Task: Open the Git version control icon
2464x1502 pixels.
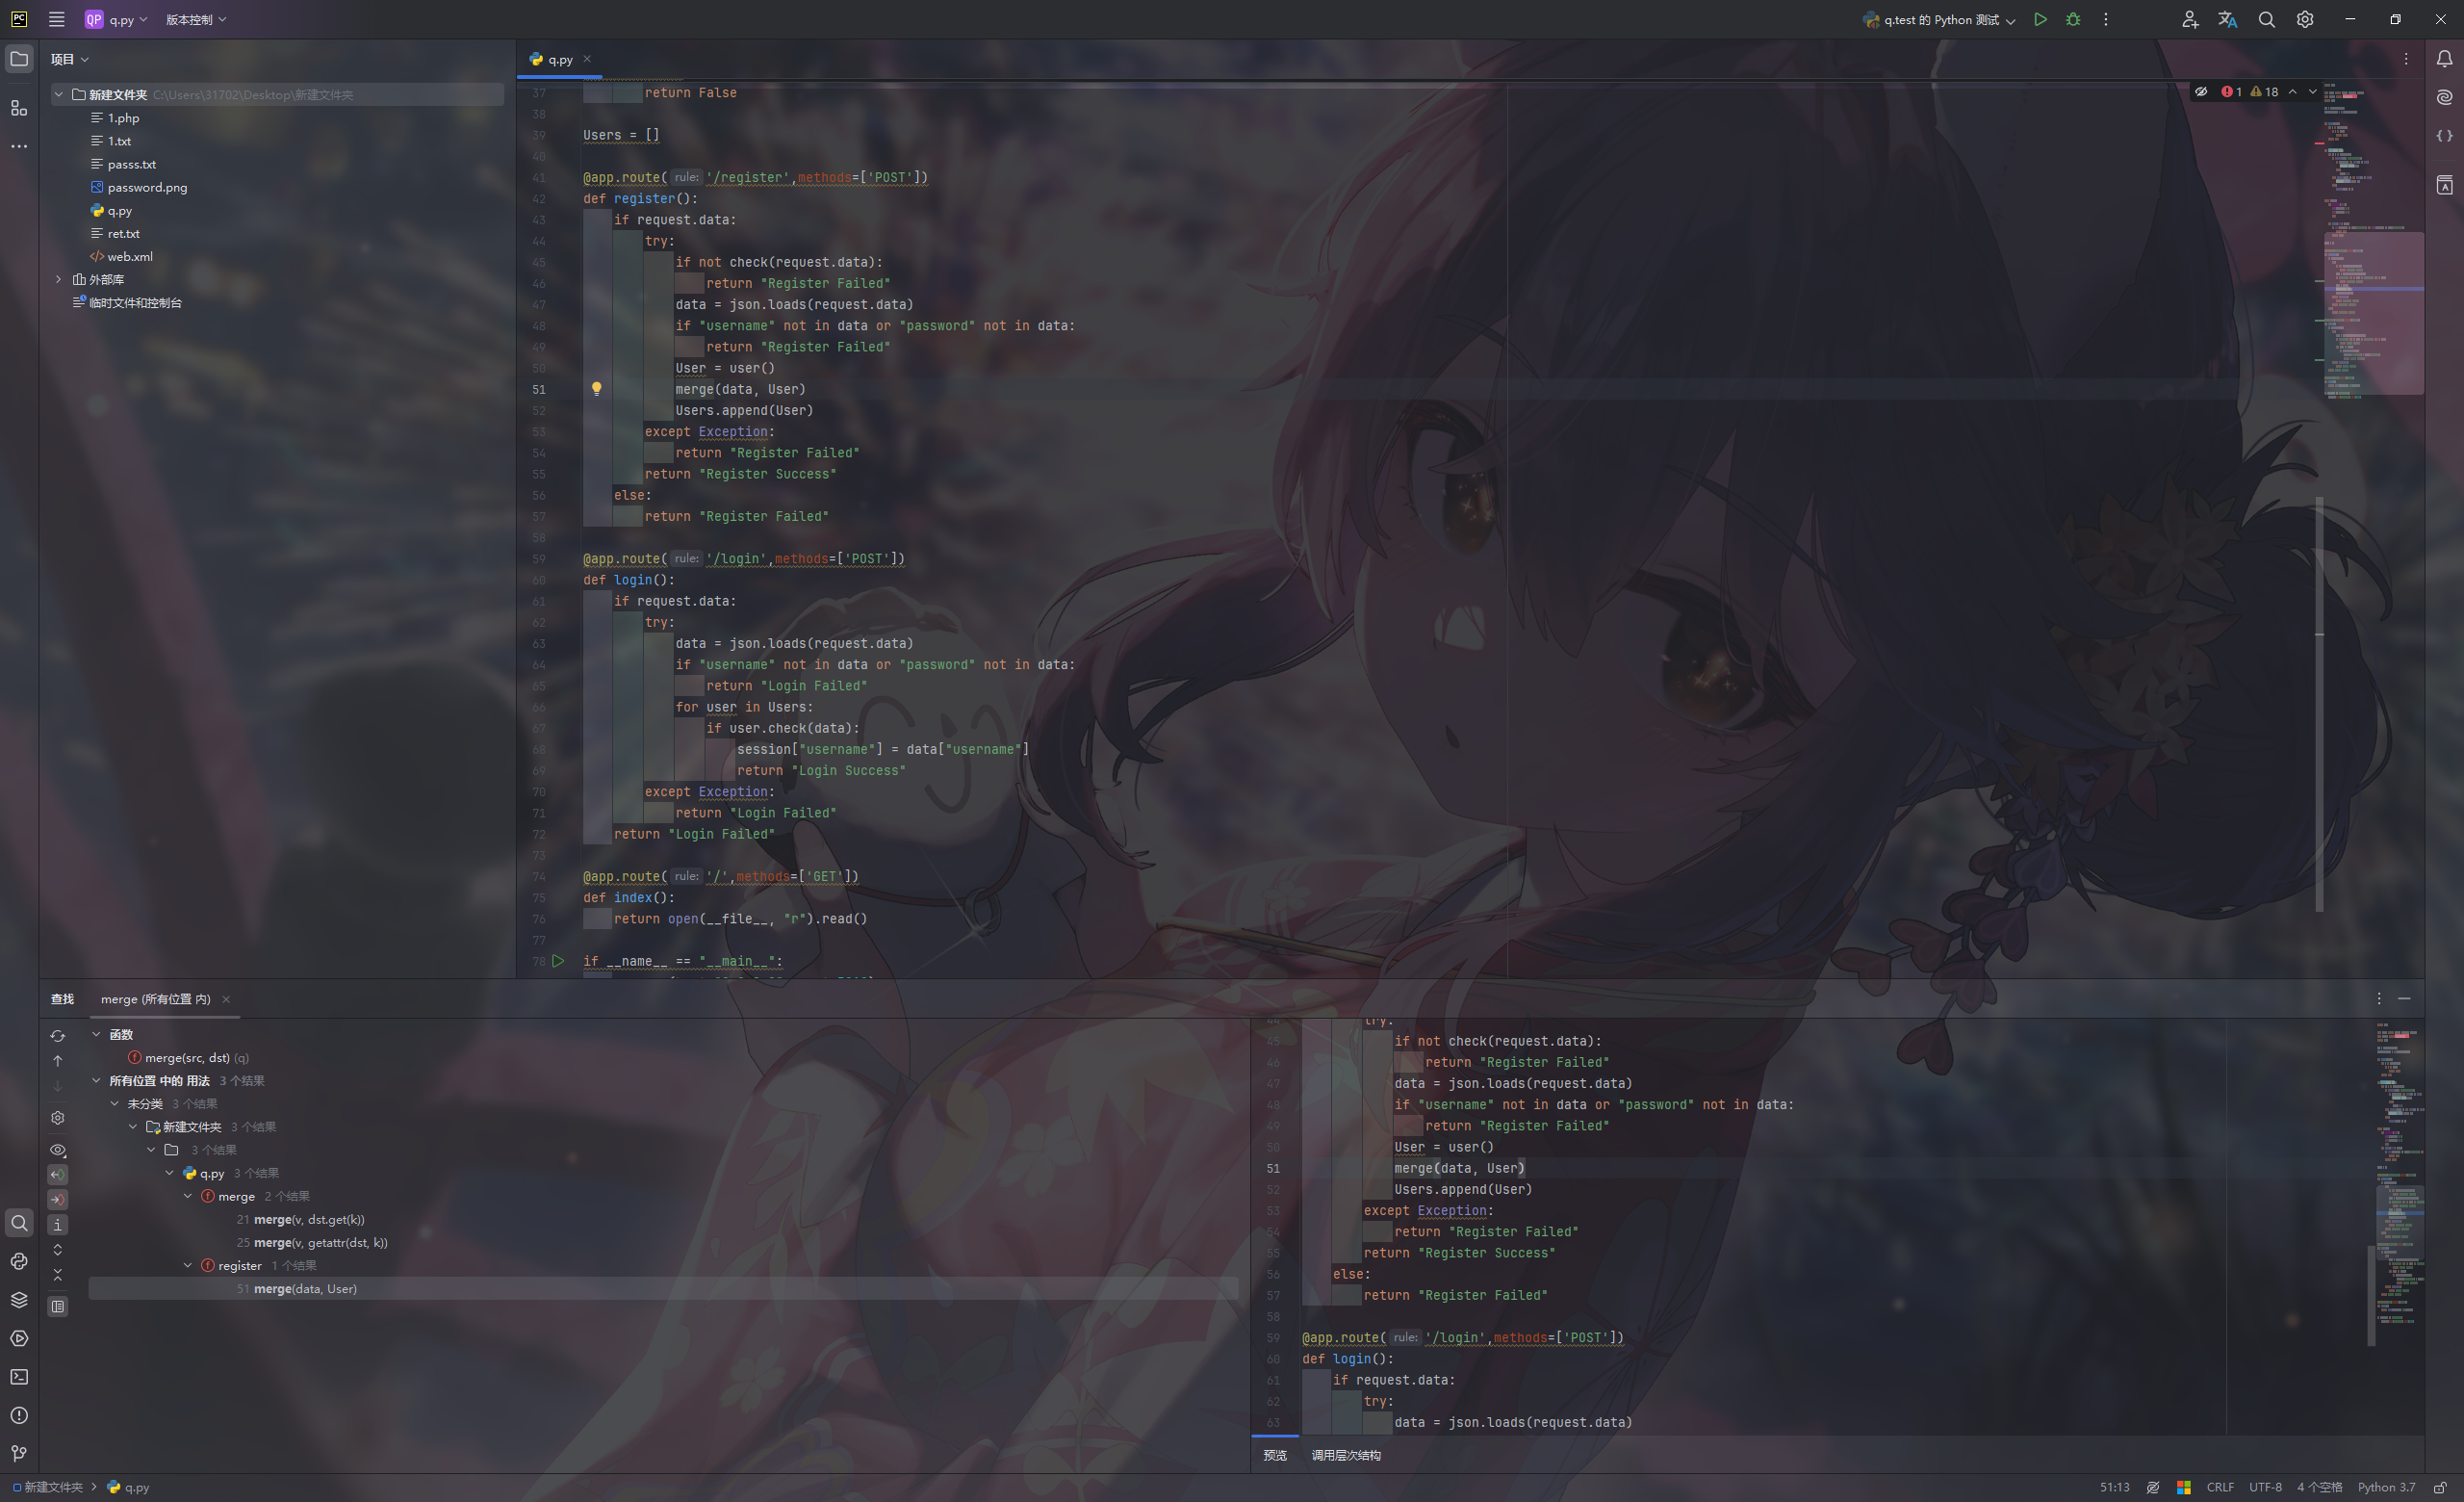Action: [19, 1453]
